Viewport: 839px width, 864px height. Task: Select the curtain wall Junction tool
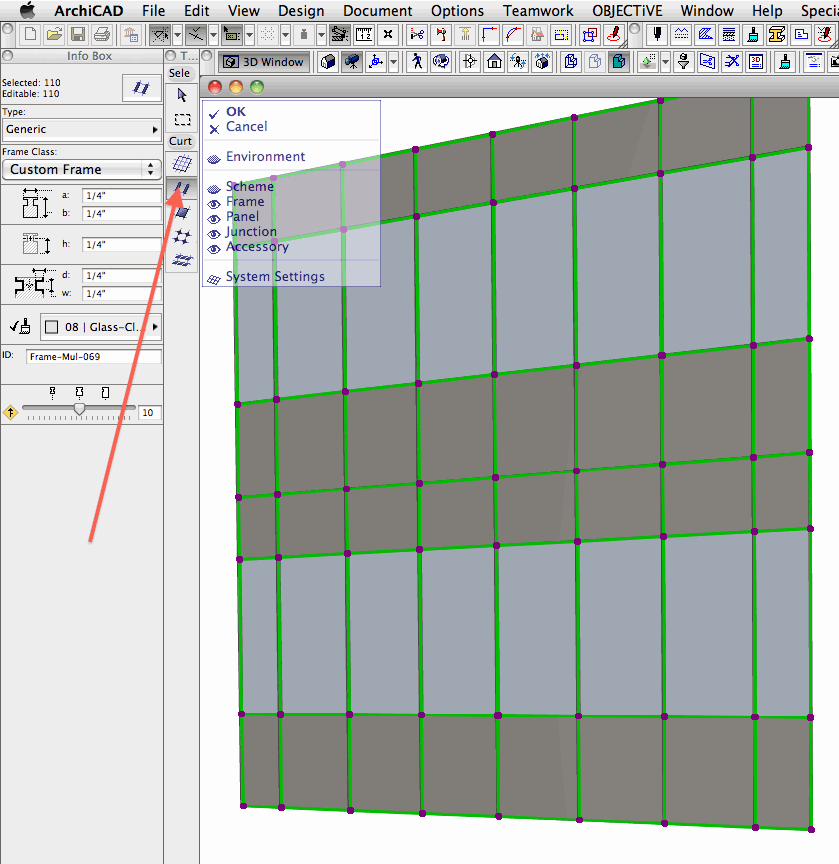point(182,237)
